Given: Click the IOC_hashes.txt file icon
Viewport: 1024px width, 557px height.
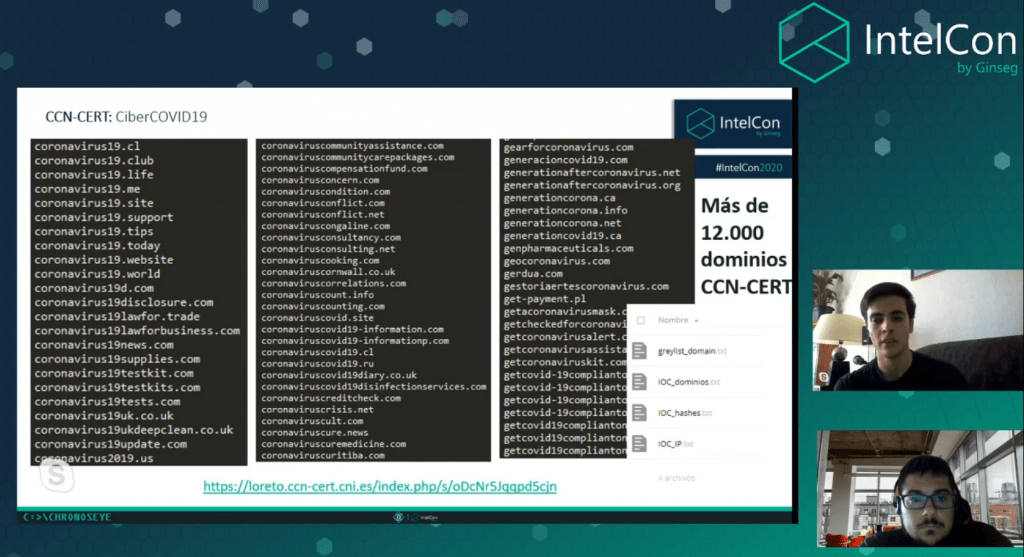Looking at the screenshot, I should 639,413.
